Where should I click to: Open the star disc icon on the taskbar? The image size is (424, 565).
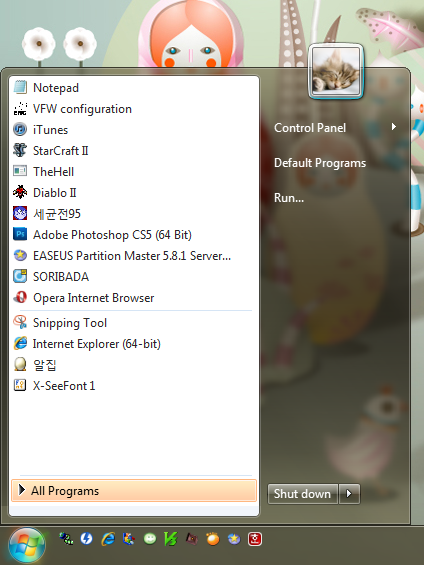pyautogui.click(x=234, y=539)
